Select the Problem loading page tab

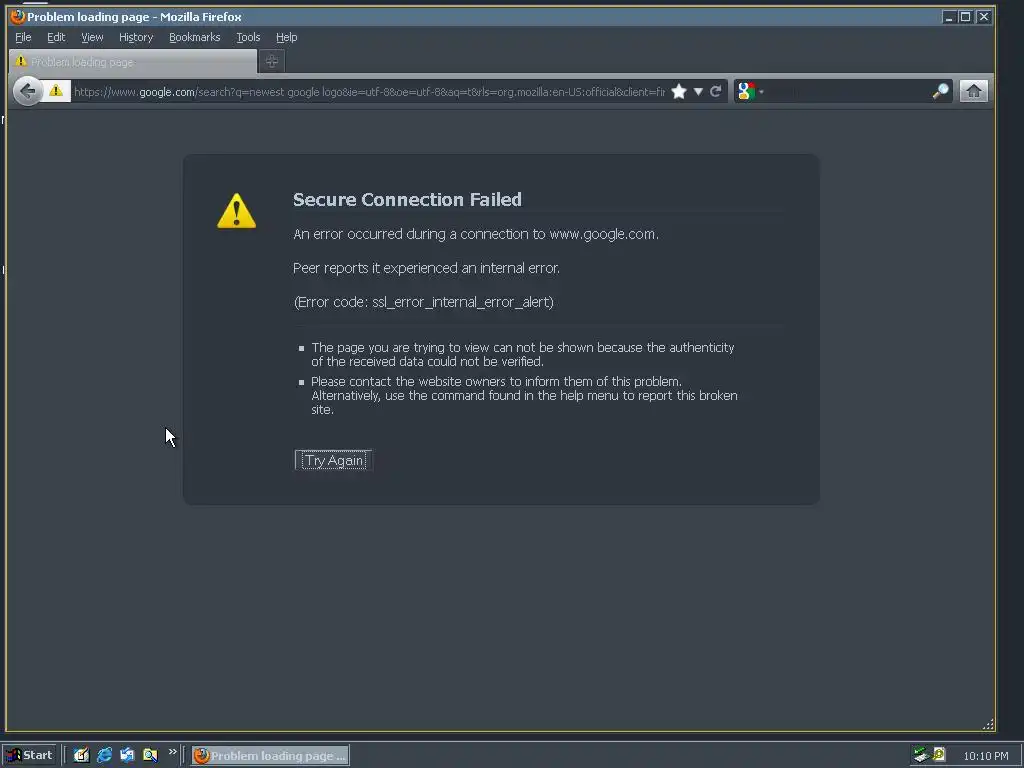tap(133, 61)
